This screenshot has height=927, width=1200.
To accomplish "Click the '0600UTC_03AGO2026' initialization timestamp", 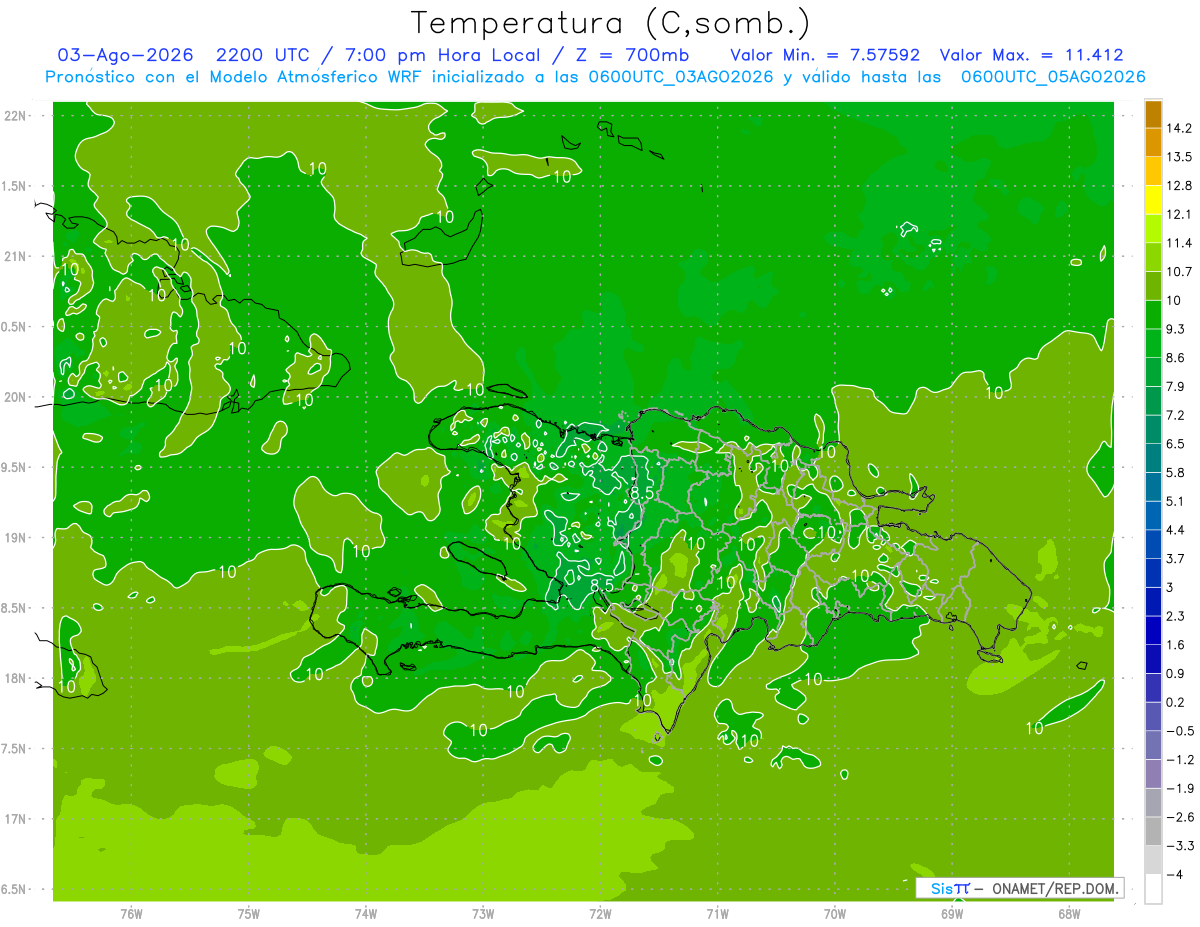I will [x=681, y=77].
